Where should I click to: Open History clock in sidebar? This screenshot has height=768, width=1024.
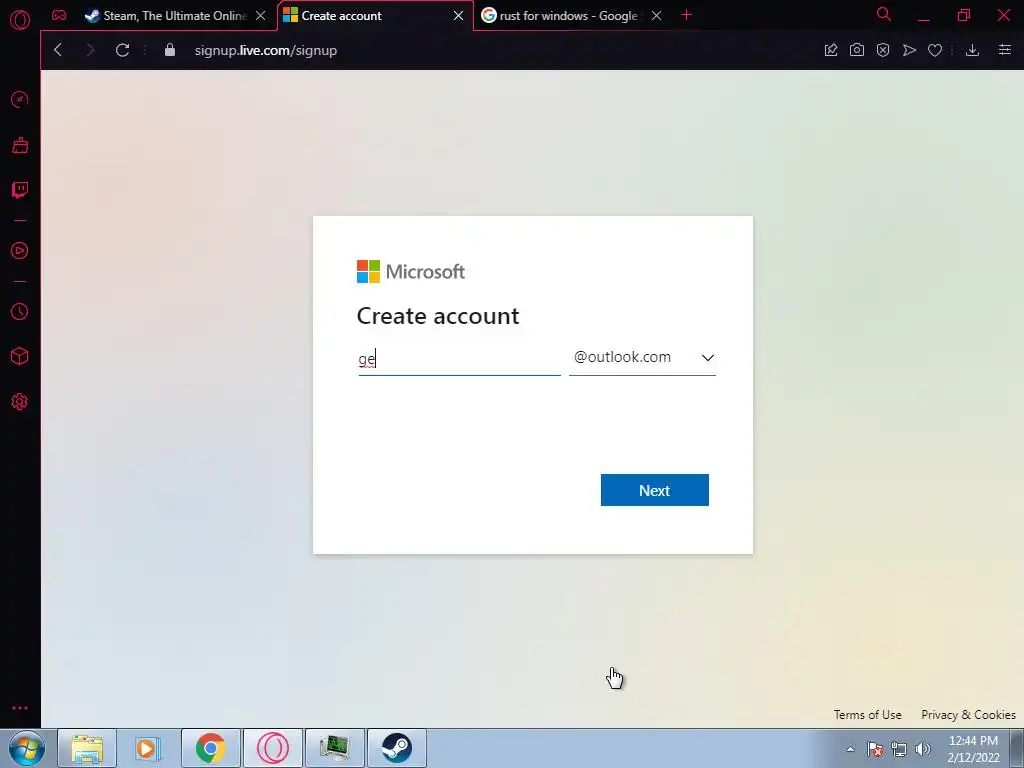pyautogui.click(x=20, y=312)
